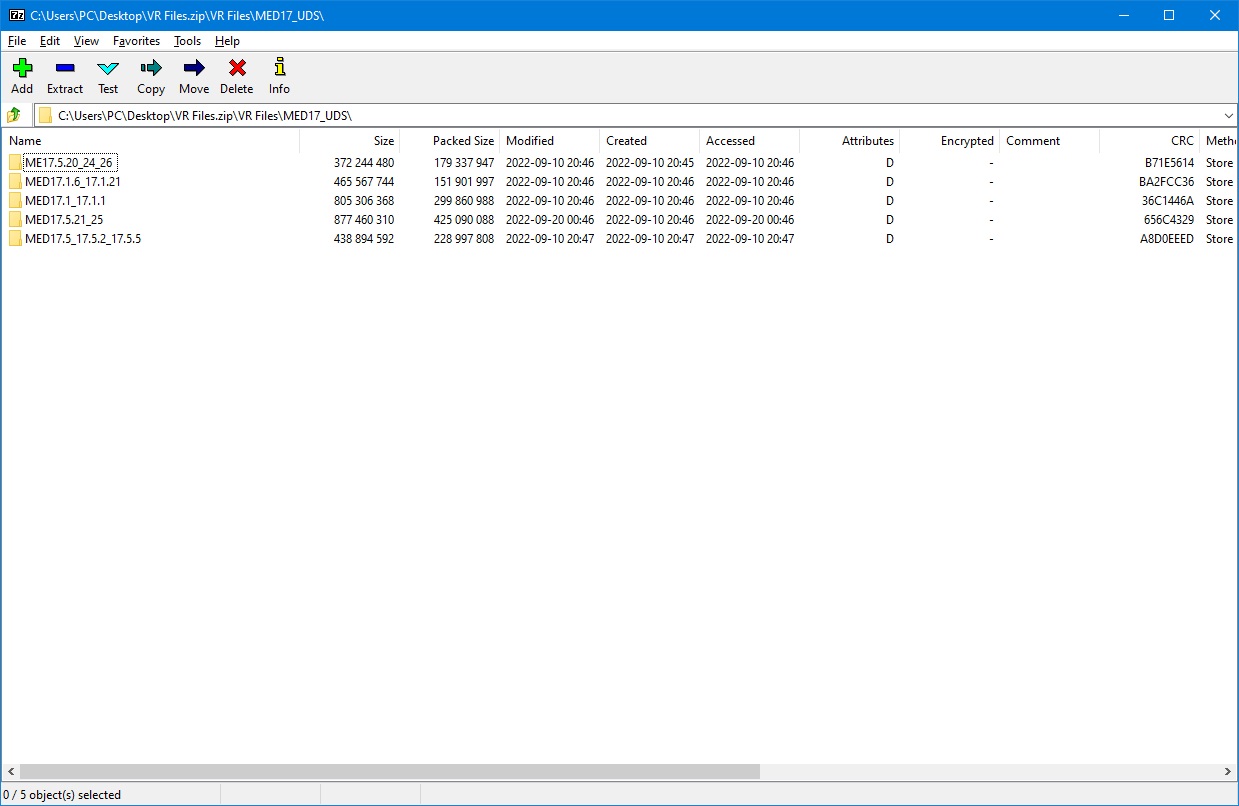
Task: Open the Favorites menu
Action: point(136,41)
